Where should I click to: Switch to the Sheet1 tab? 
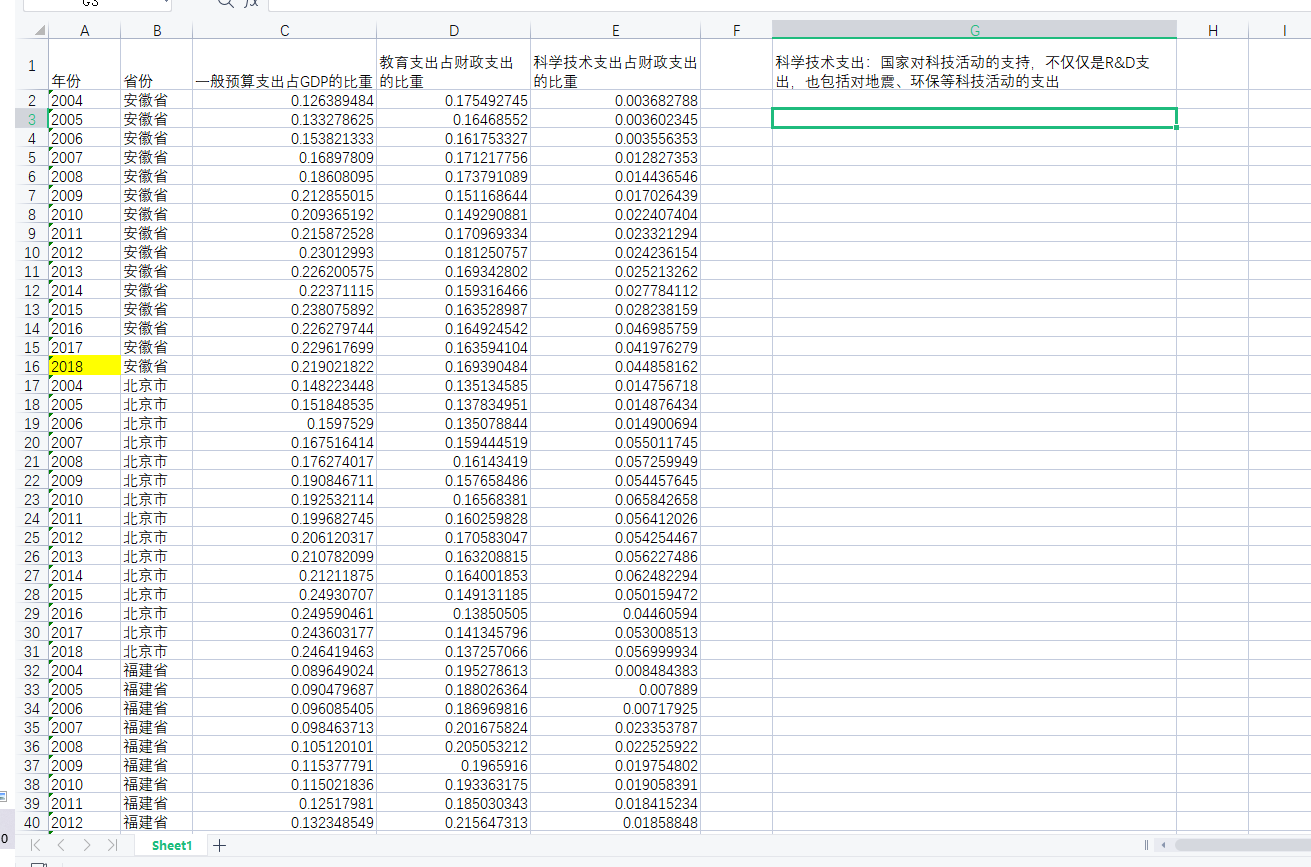point(170,845)
